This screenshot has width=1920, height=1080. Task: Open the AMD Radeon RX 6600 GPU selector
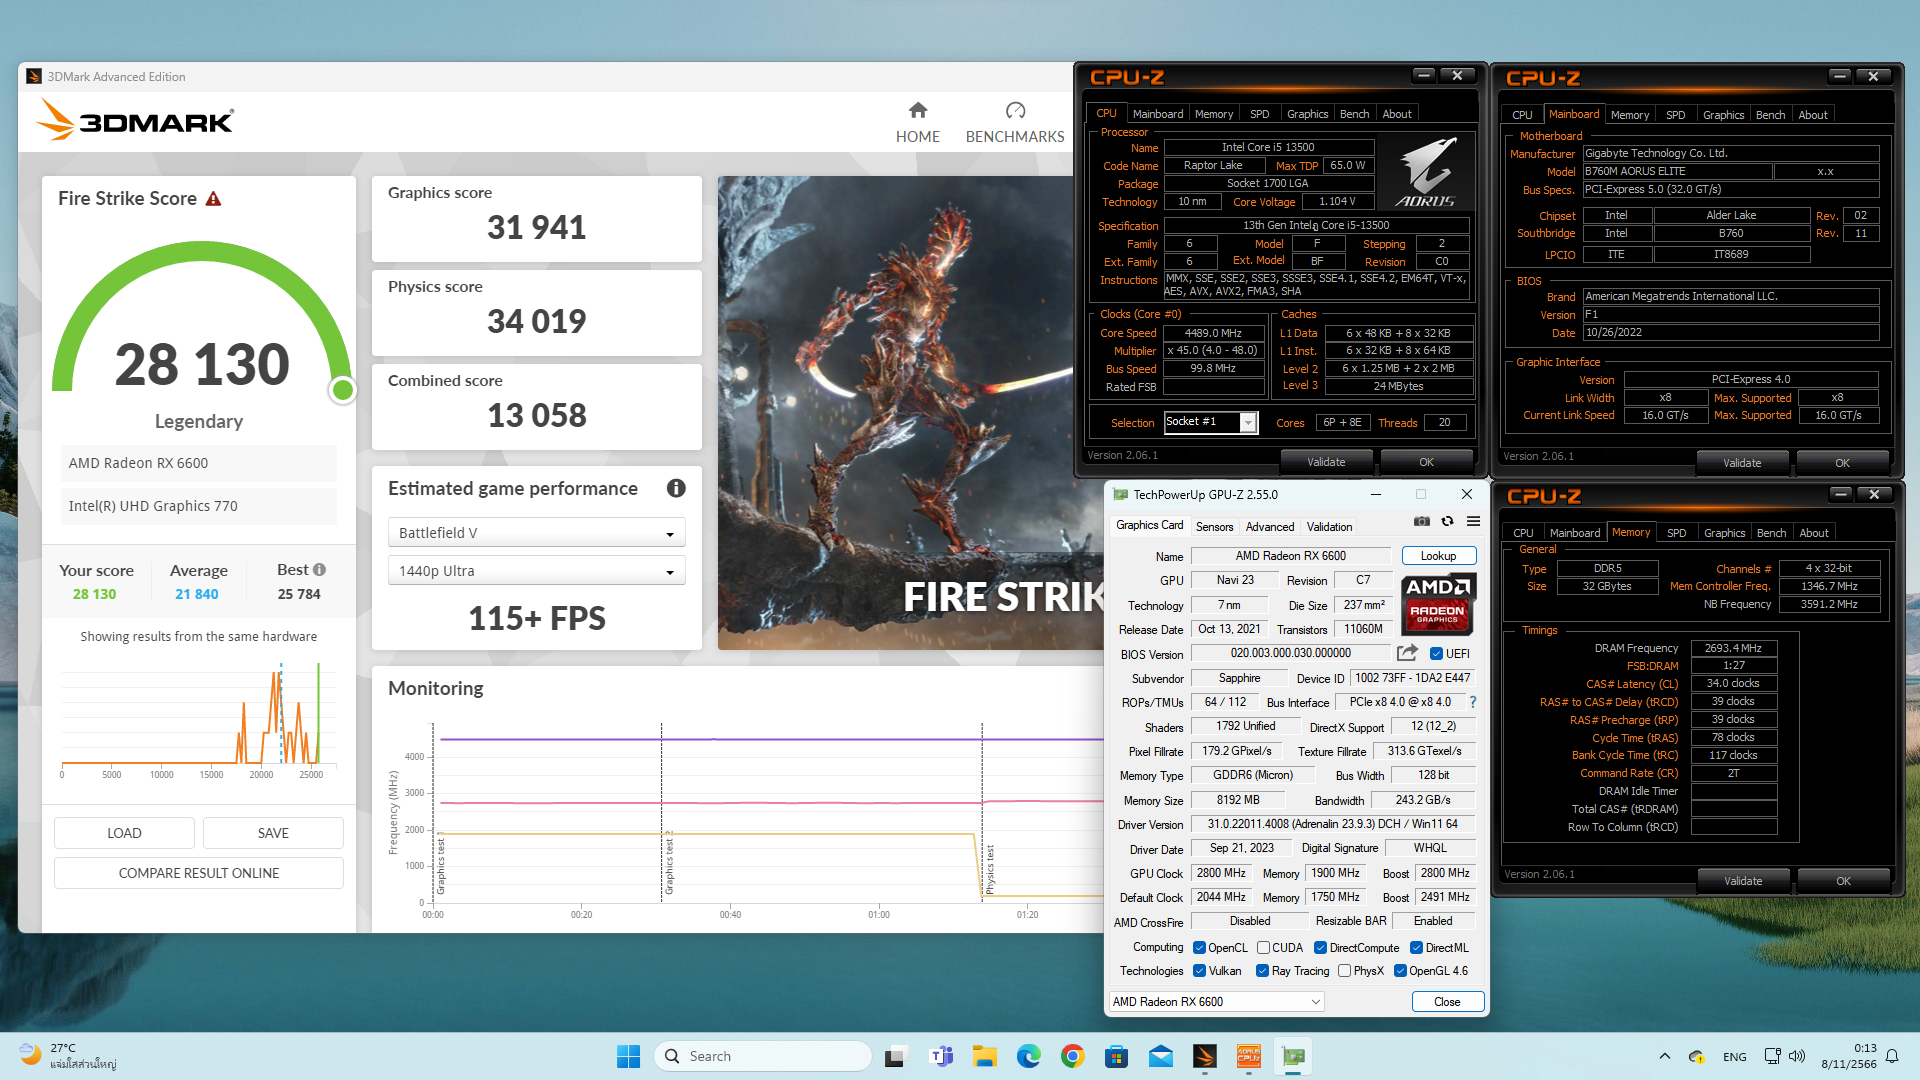click(1216, 1001)
